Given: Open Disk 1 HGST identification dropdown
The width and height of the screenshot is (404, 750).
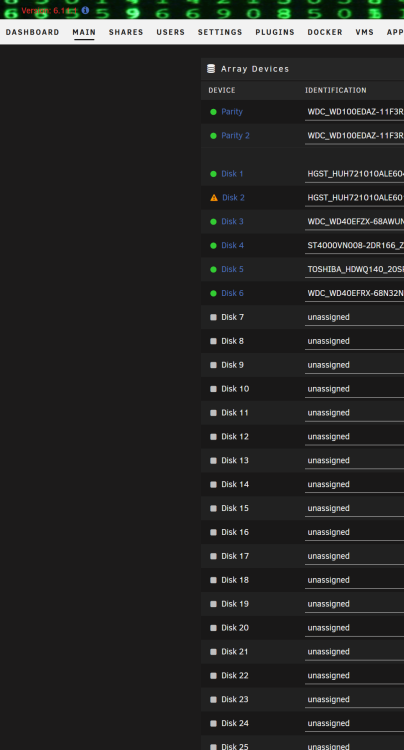Looking at the screenshot, I should tap(354, 174).
